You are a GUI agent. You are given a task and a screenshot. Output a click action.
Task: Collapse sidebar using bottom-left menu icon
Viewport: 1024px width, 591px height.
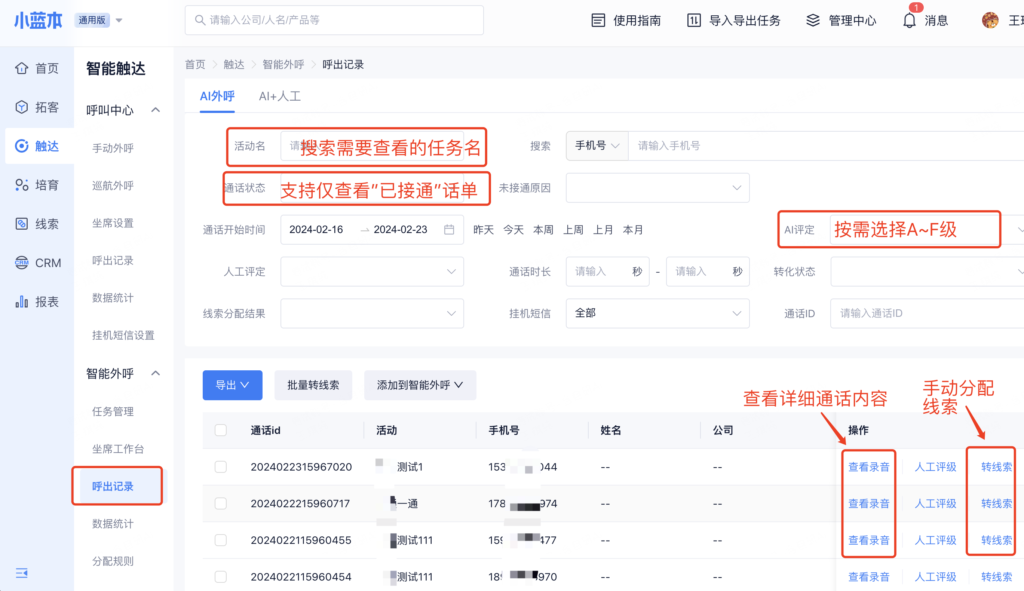[x=22, y=572]
